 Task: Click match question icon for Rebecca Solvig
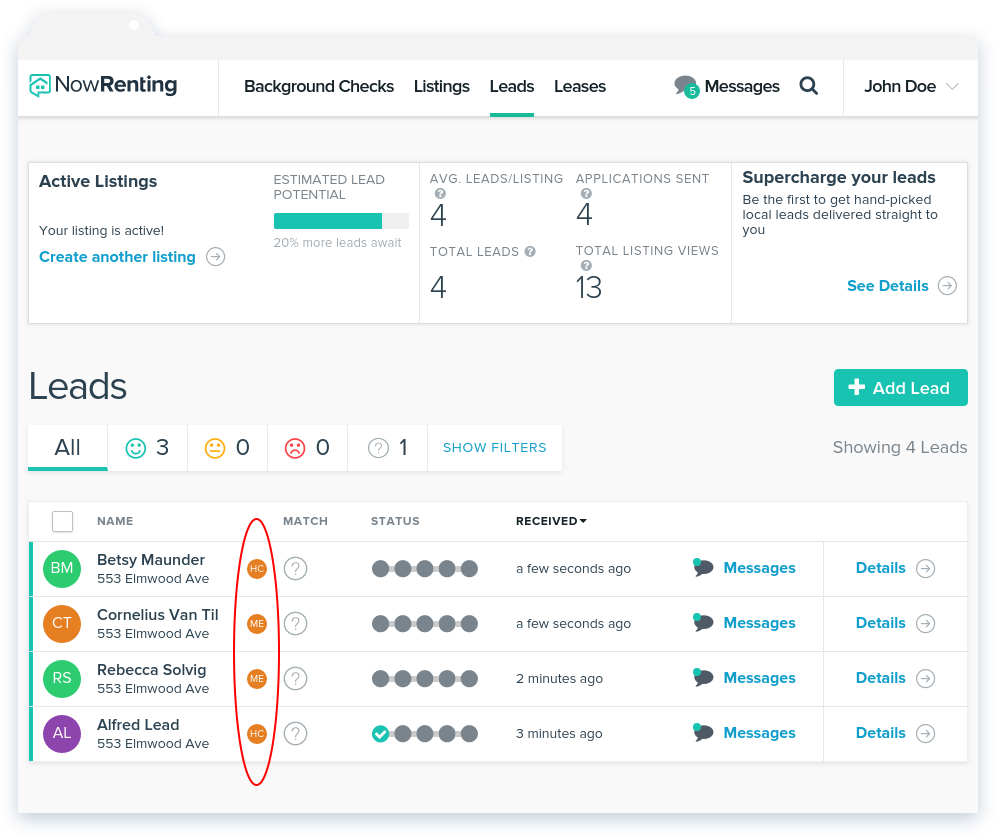tap(295, 678)
